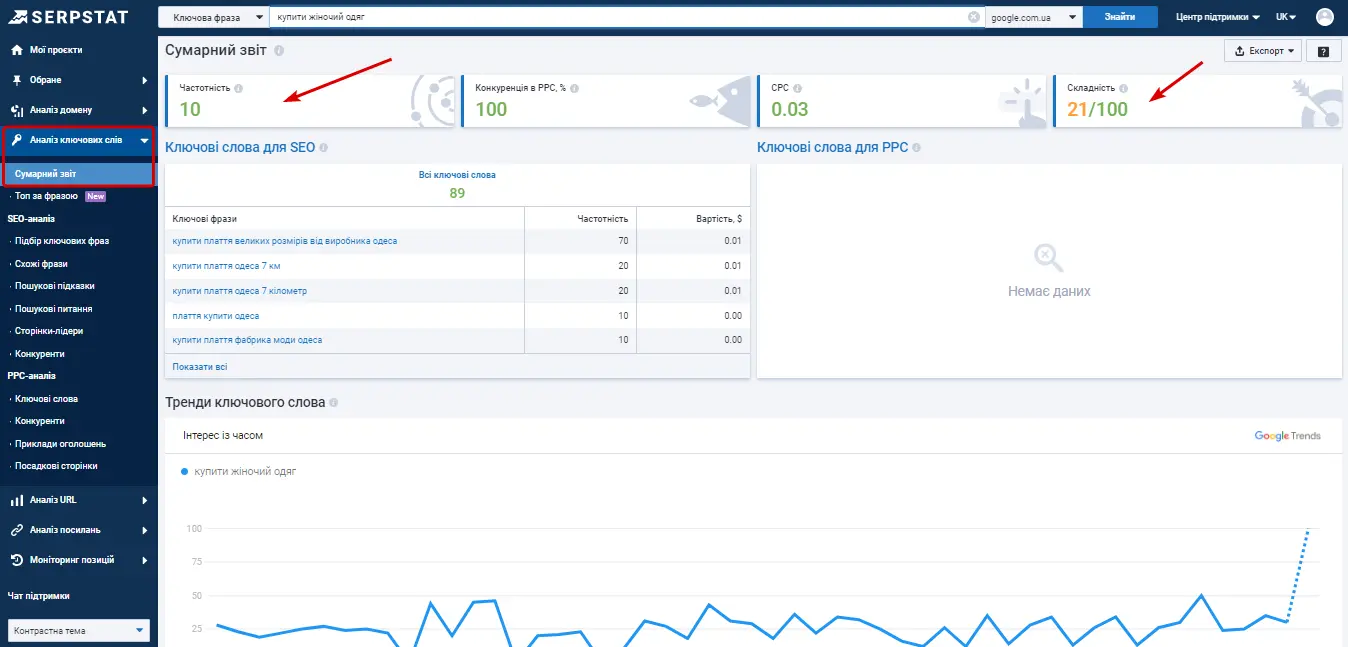The image size is (1348, 647).
Task: Click info icon beside Тренди ключового слова
Action: 334,403
